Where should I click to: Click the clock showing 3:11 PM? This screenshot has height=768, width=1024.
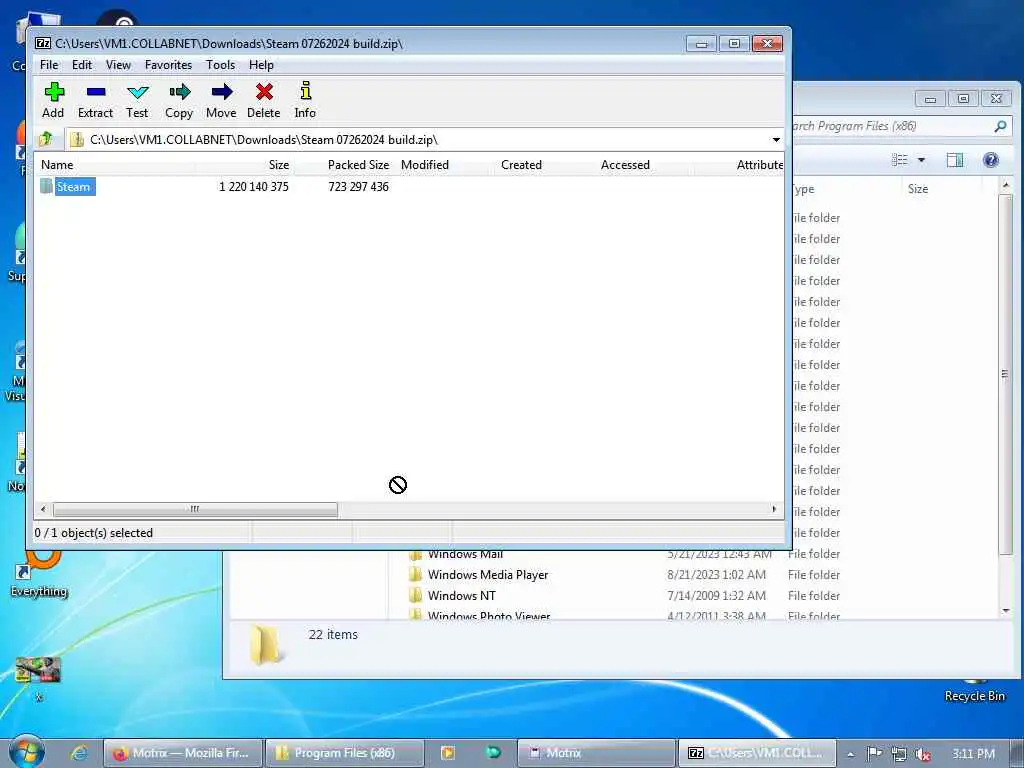point(972,754)
